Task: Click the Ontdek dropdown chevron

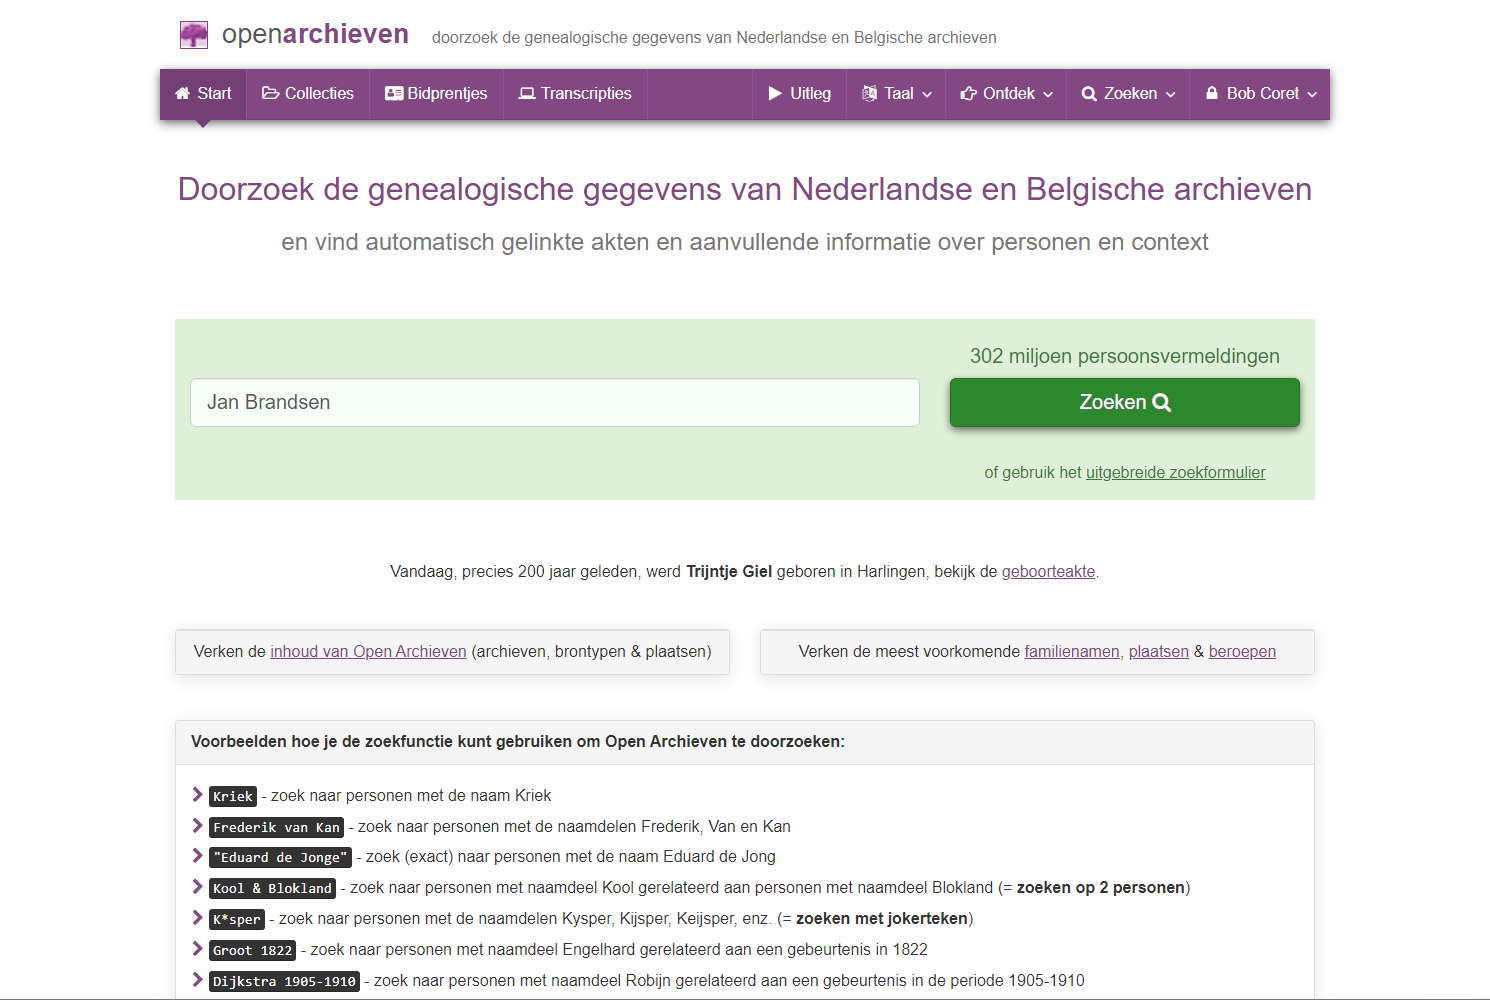Action: coord(1048,95)
